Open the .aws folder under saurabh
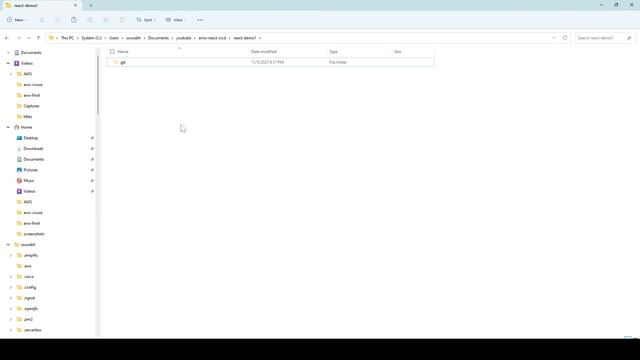This screenshot has height=360, width=640. (27, 266)
